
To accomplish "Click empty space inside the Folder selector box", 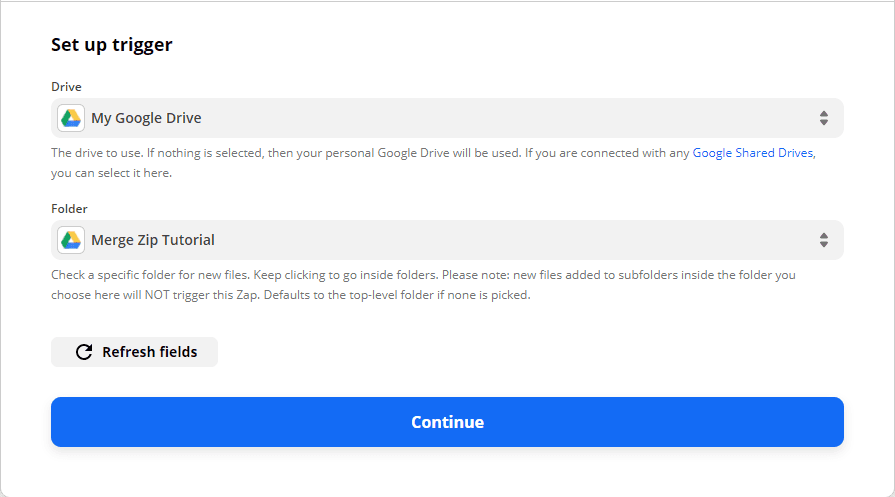I will [500, 240].
